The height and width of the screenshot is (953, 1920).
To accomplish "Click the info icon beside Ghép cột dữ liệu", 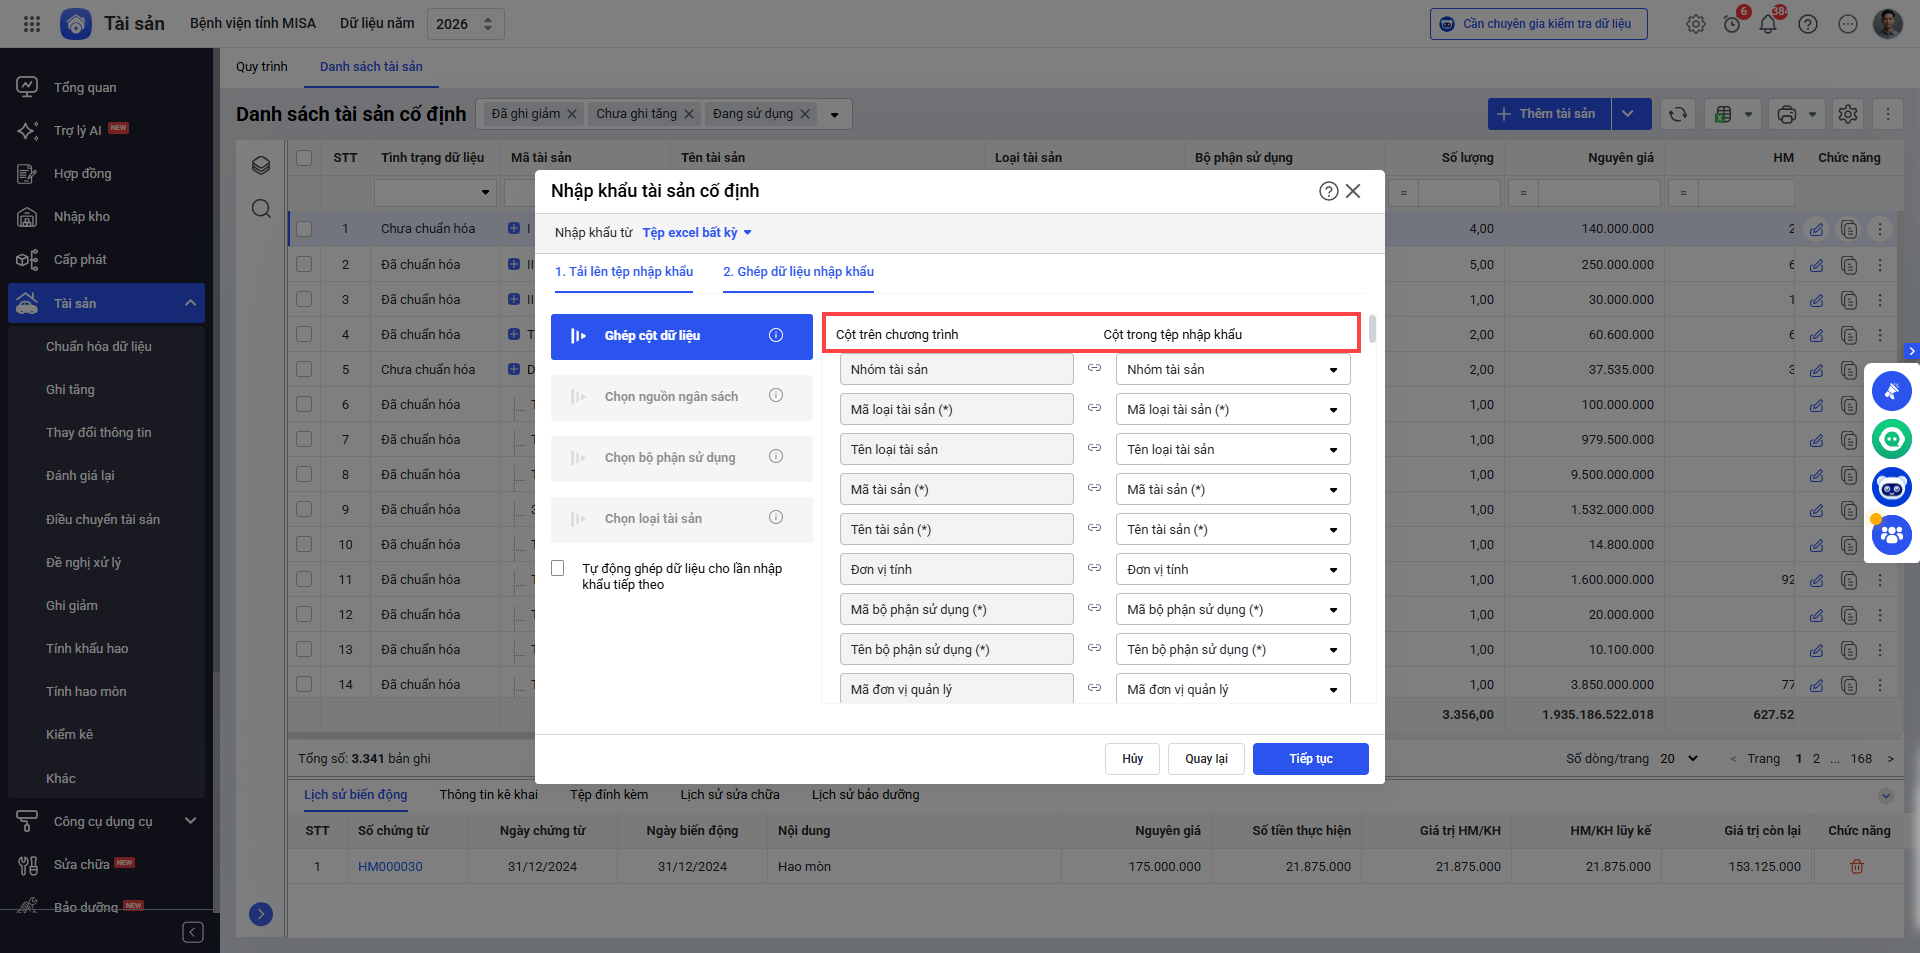I will [x=776, y=336].
